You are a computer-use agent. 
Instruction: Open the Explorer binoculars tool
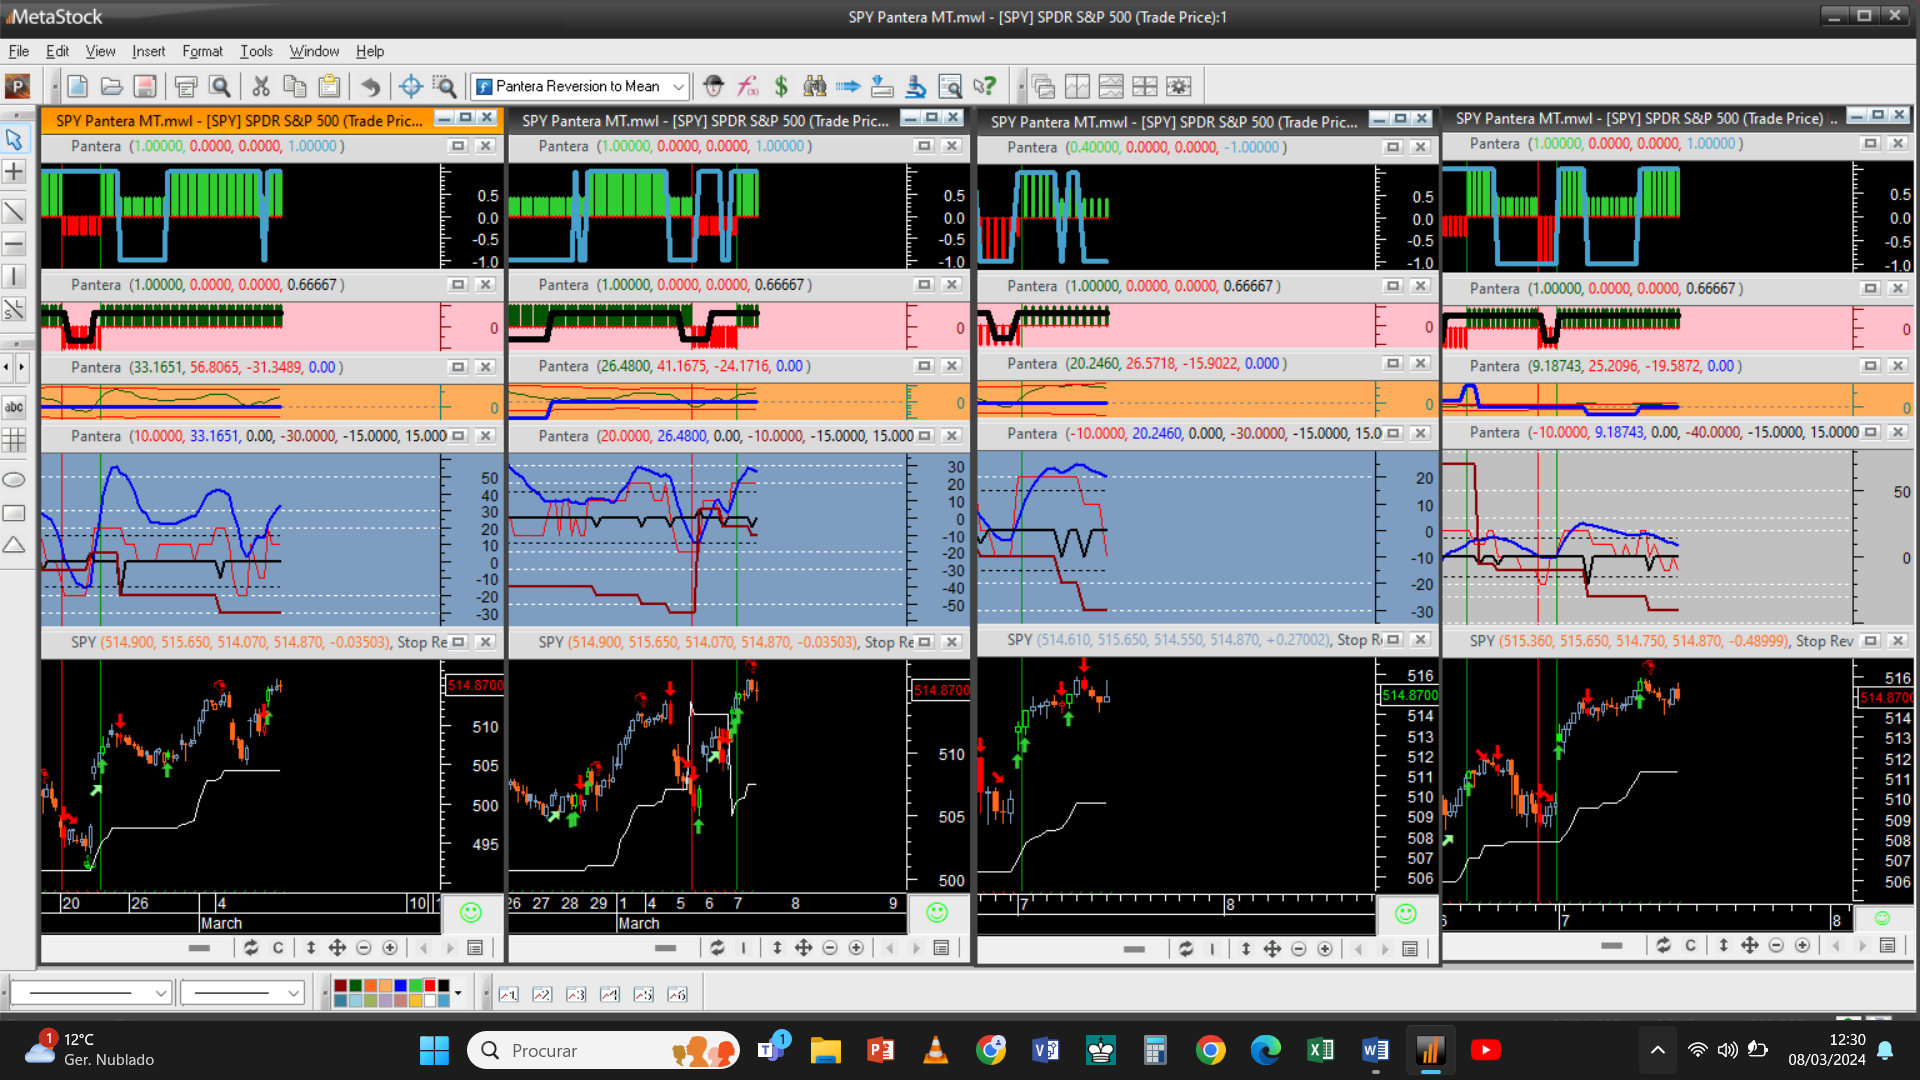[x=815, y=86]
